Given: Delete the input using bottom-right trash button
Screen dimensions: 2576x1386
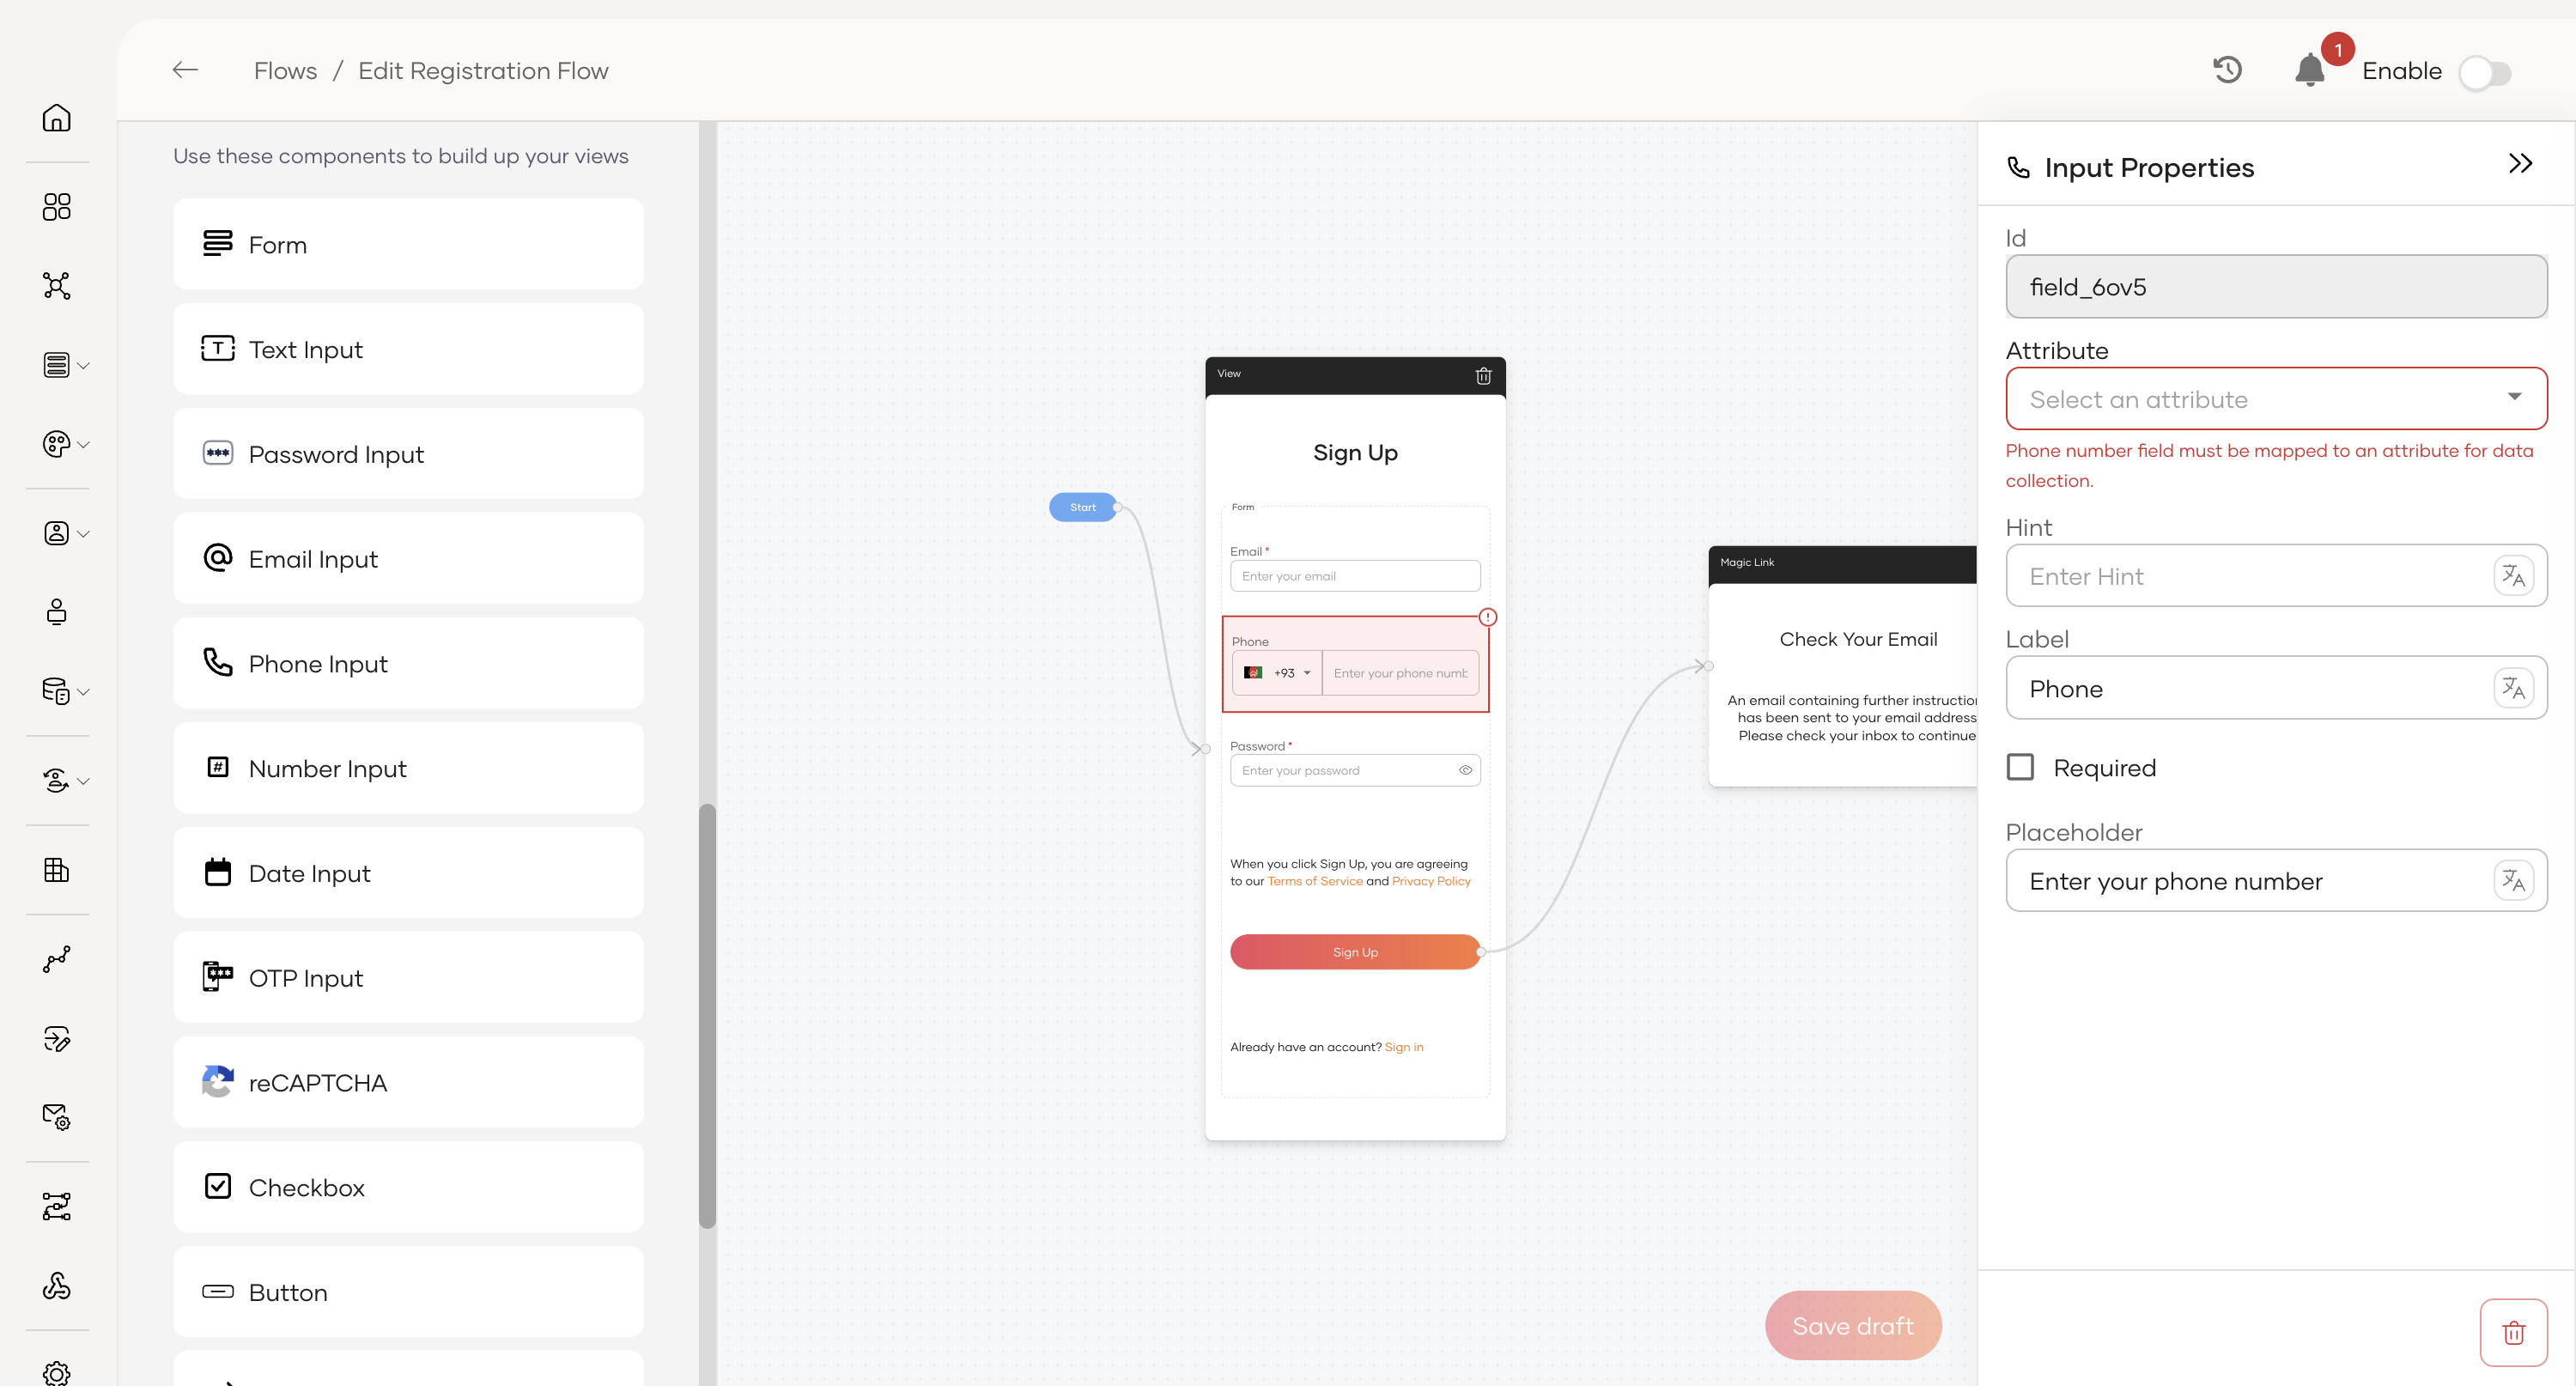Looking at the screenshot, I should (2513, 1332).
